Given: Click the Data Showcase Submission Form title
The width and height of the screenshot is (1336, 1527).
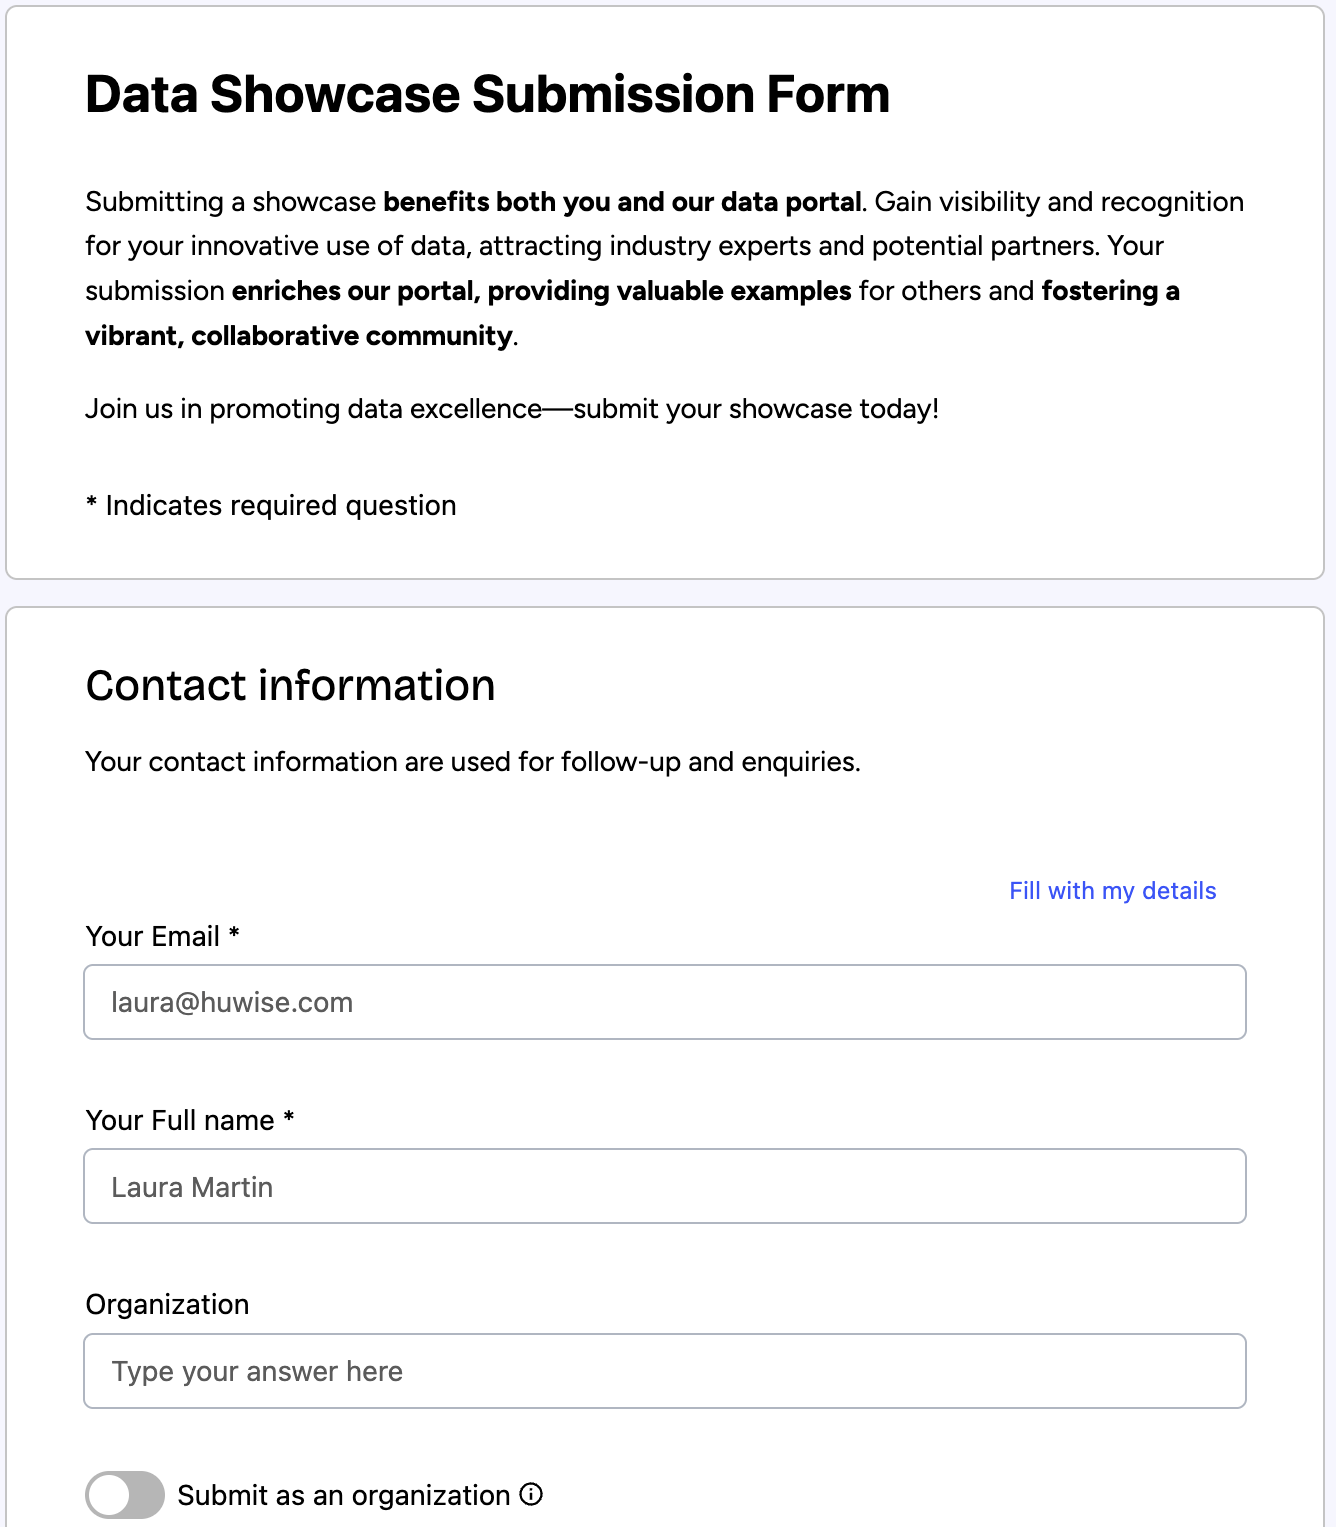Looking at the screenshot, I should click(x=487, y=95).
